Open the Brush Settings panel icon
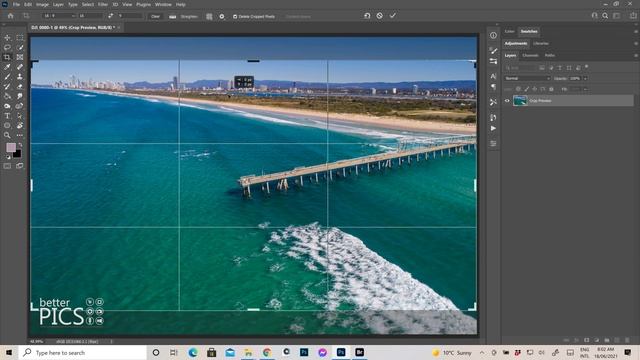The width and height of the screenshot is (640, 360). [x=493, y=51]
